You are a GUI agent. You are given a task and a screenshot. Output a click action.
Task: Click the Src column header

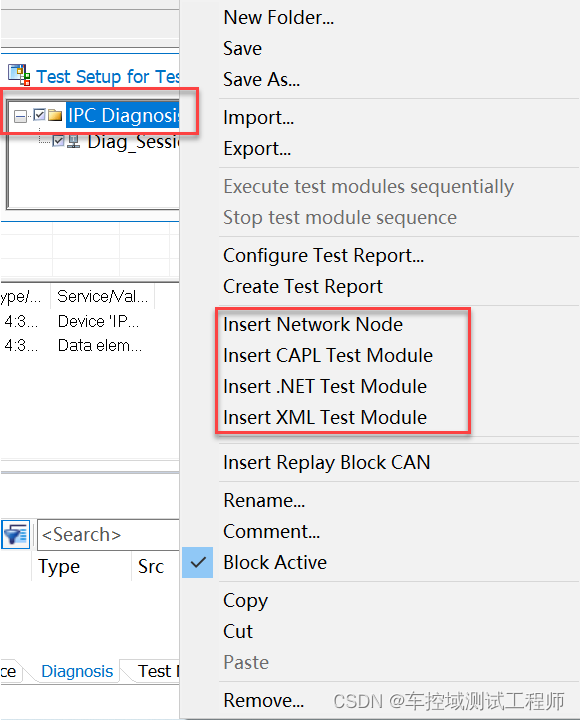pyautogui.click(x=151, y=567)
